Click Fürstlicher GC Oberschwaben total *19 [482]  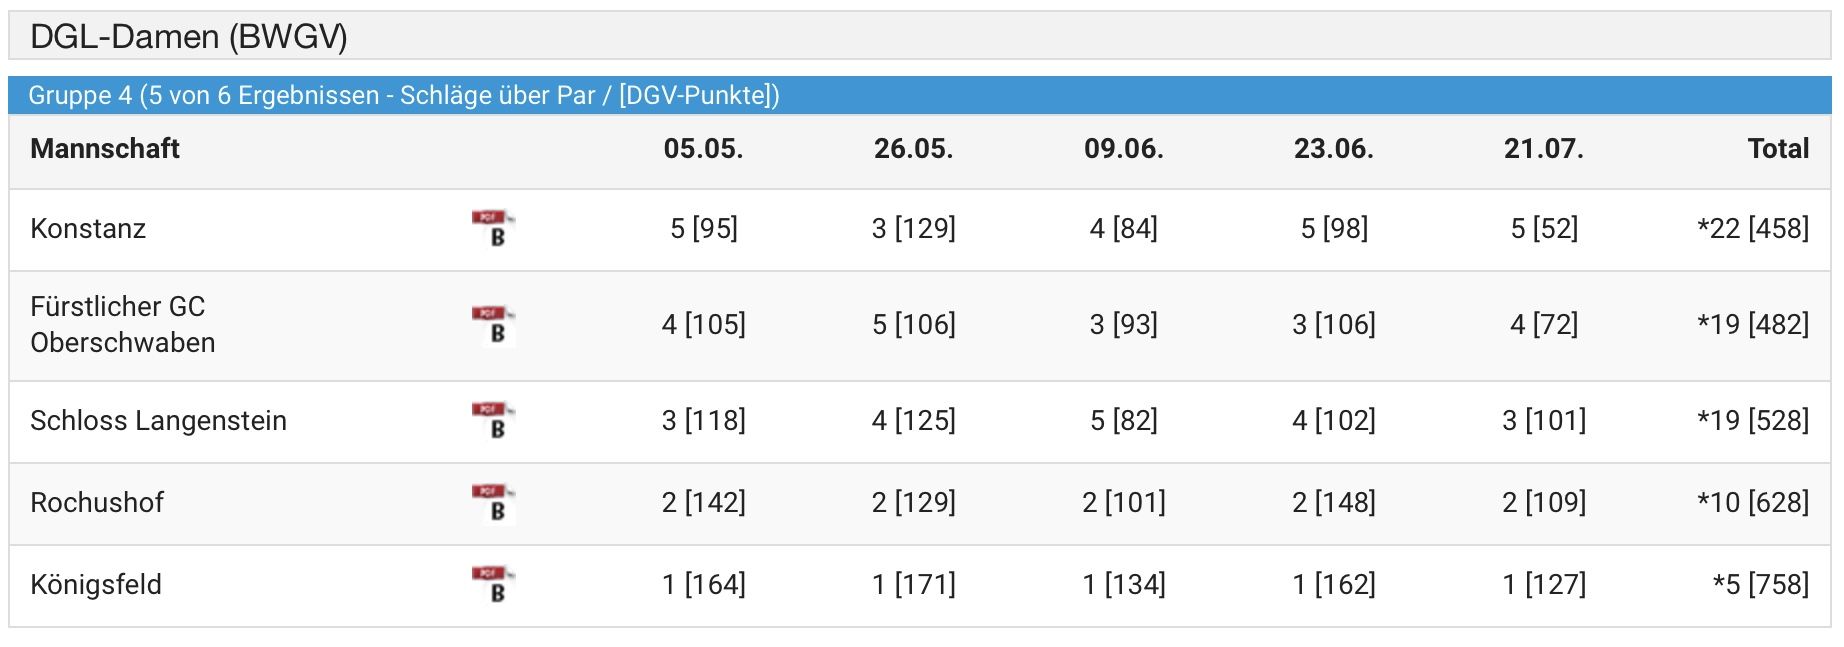point(1752,325)
